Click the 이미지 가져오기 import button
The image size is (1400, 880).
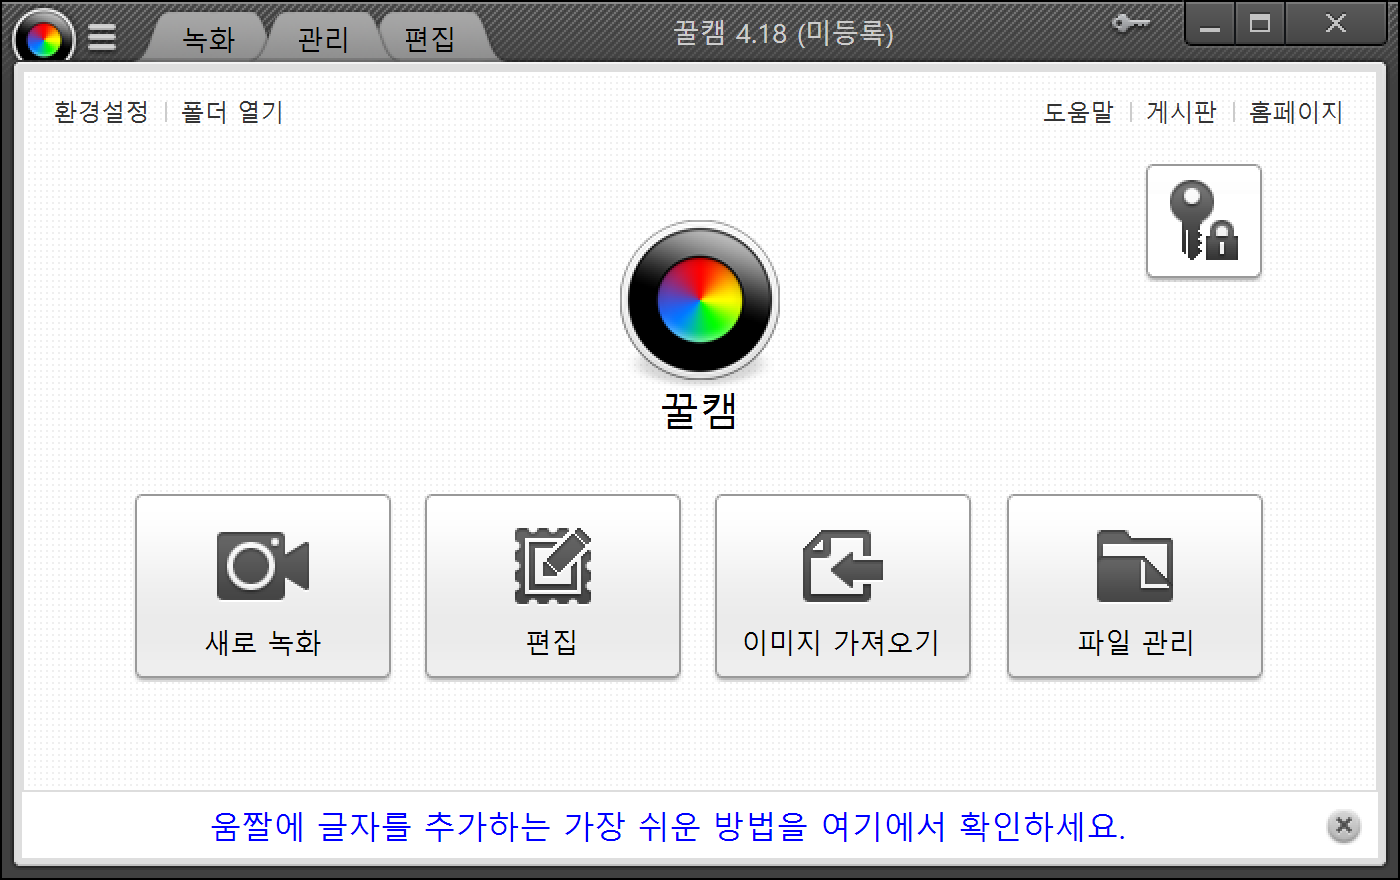coord(843,586)
